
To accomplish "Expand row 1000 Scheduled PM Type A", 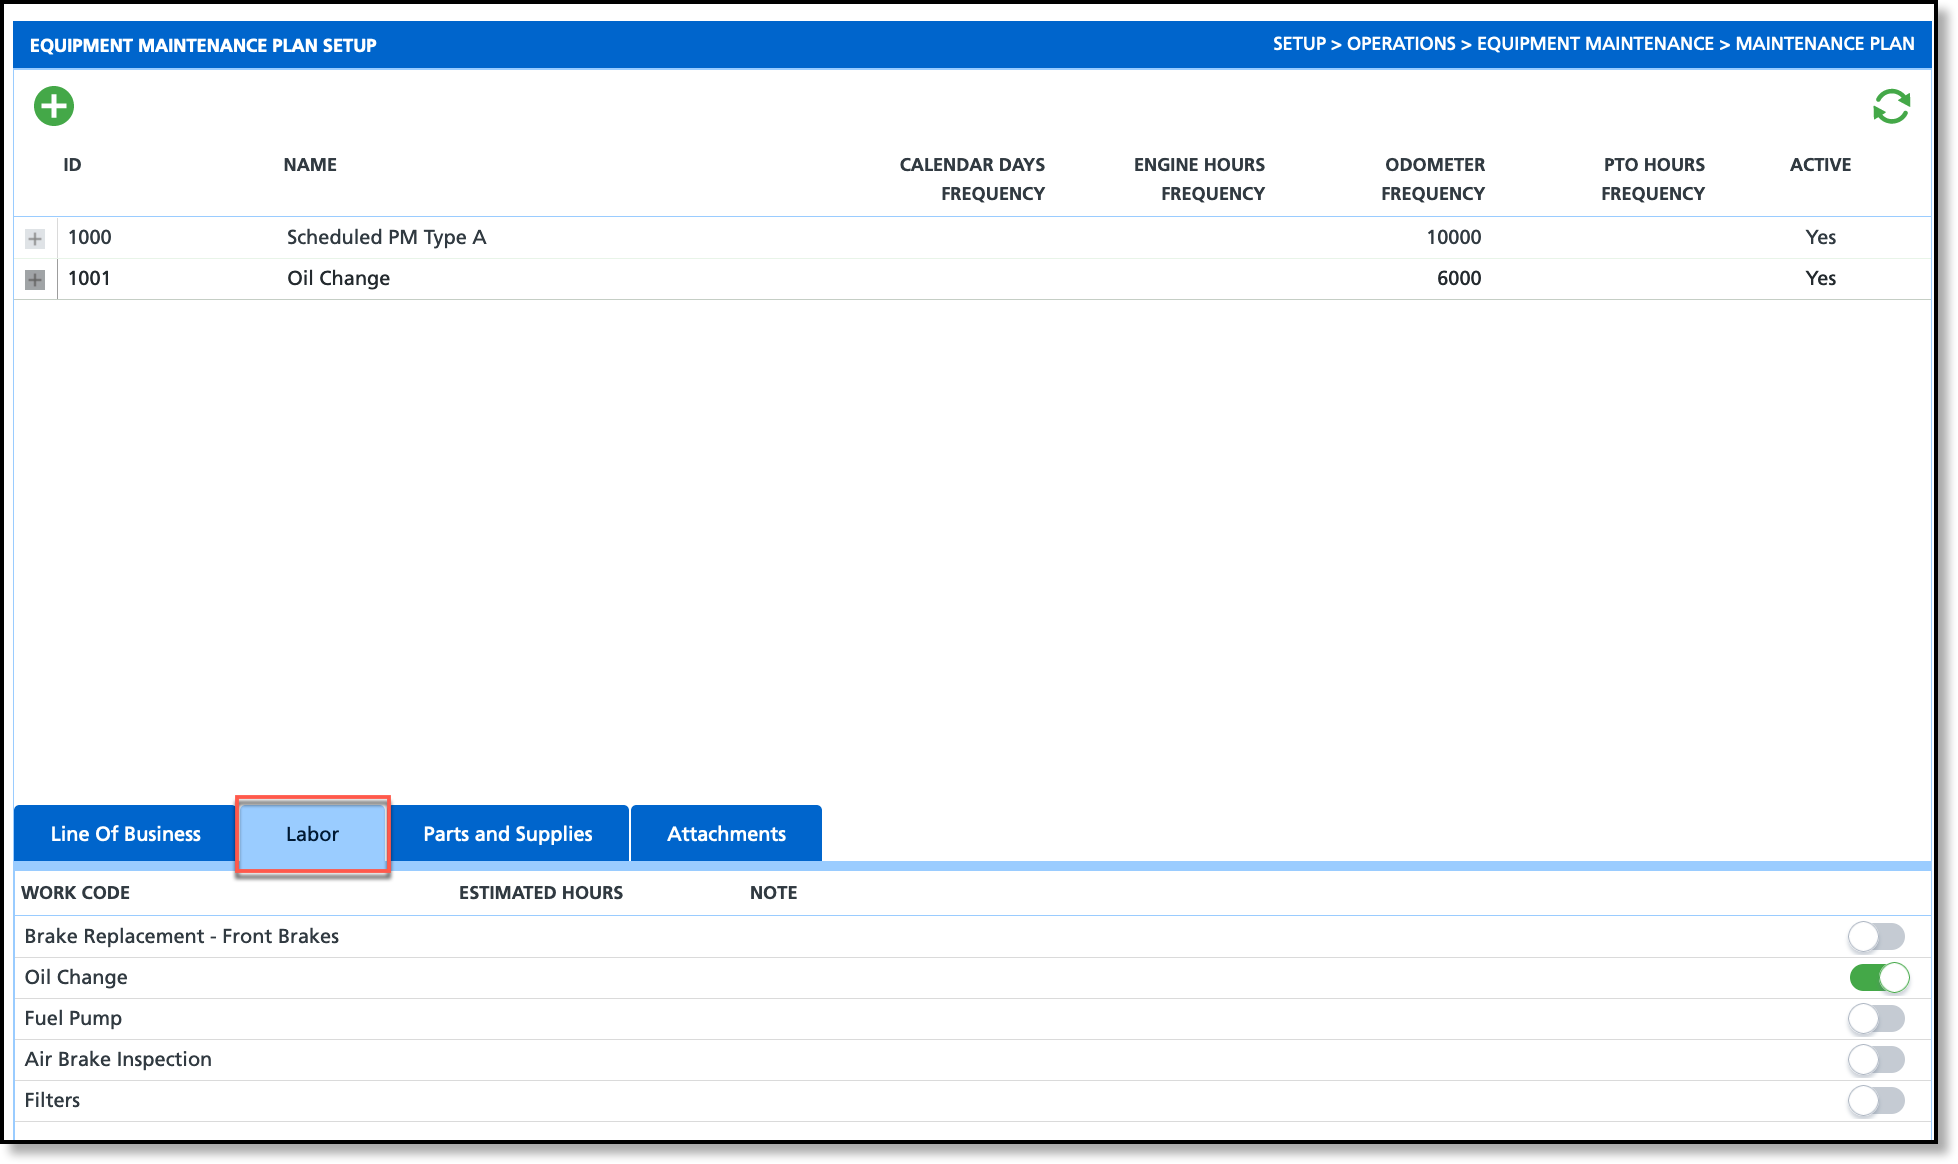I will 35,239.
